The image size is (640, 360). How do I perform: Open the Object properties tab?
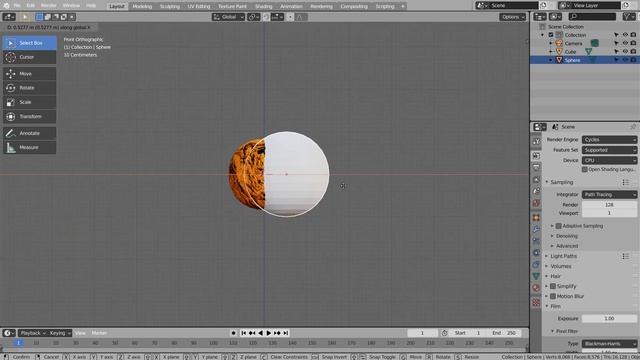point(536,217)
